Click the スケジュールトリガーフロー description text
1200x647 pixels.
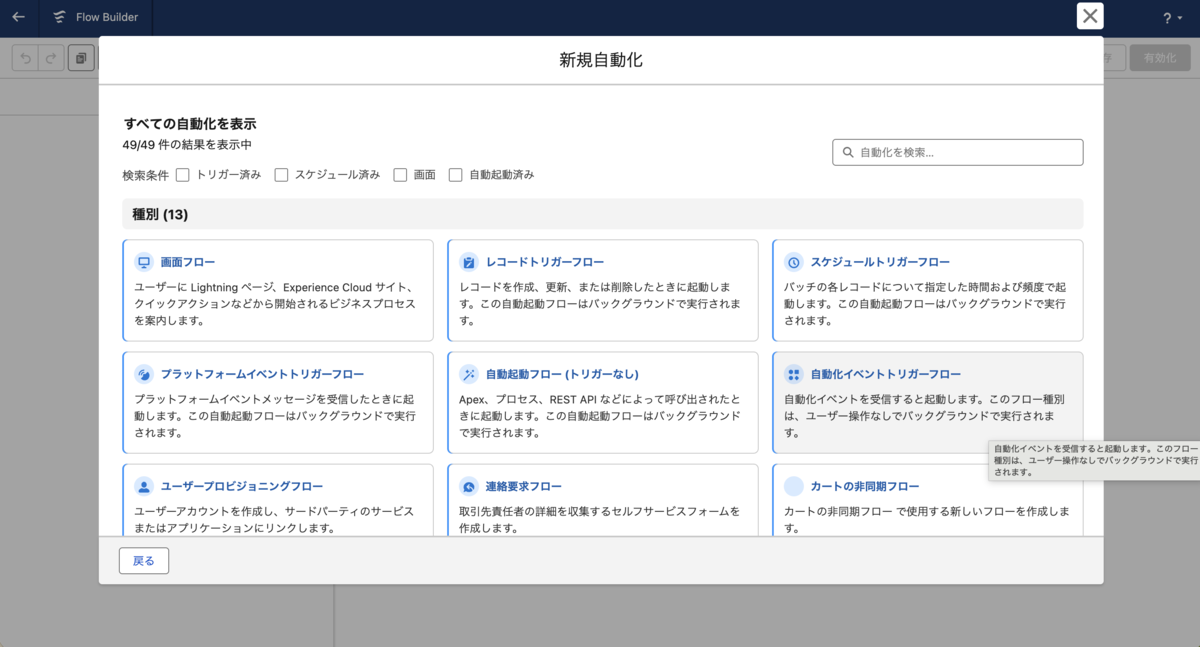click(x=925, y=304)
